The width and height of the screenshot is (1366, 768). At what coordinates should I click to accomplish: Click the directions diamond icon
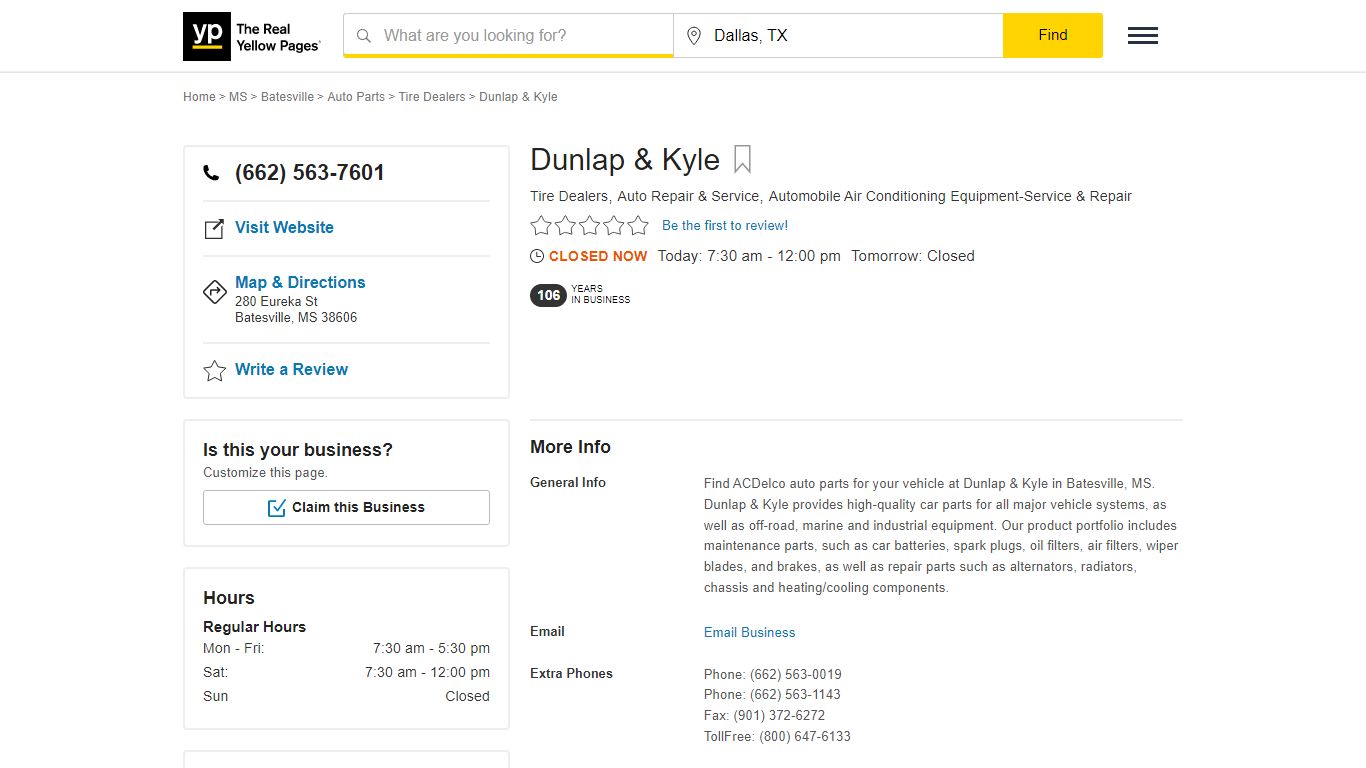pyautogui.click(x=215, y=292)
